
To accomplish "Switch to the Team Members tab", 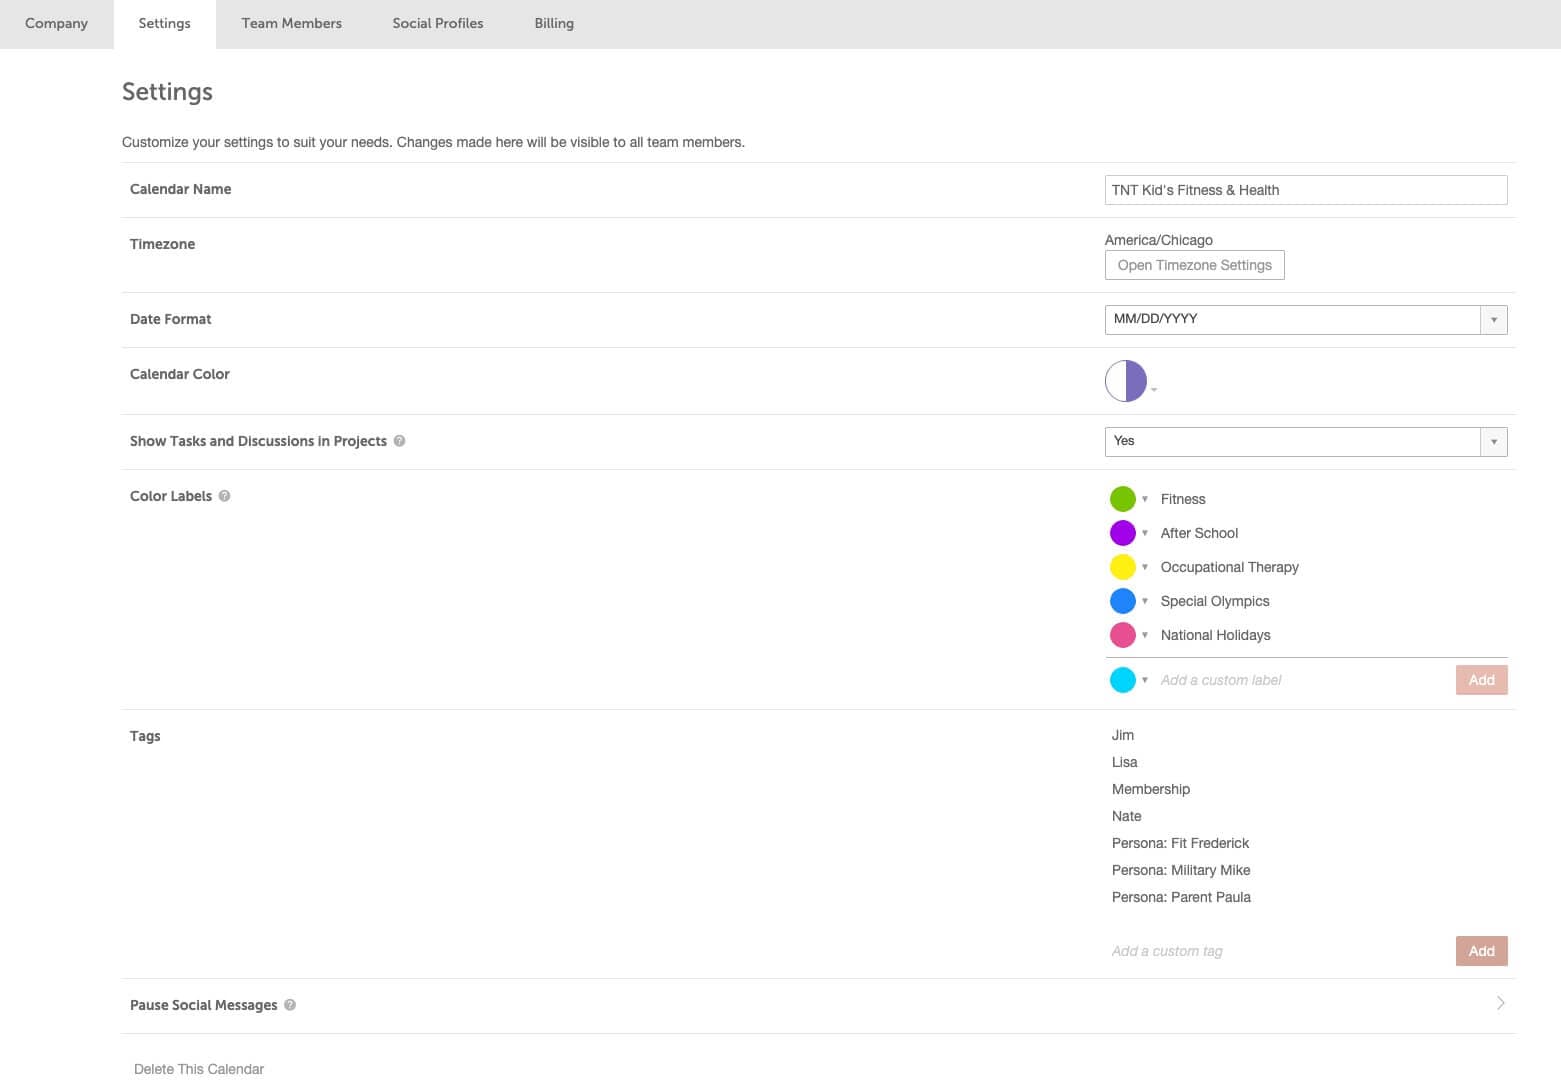I will tap(291, 23).
